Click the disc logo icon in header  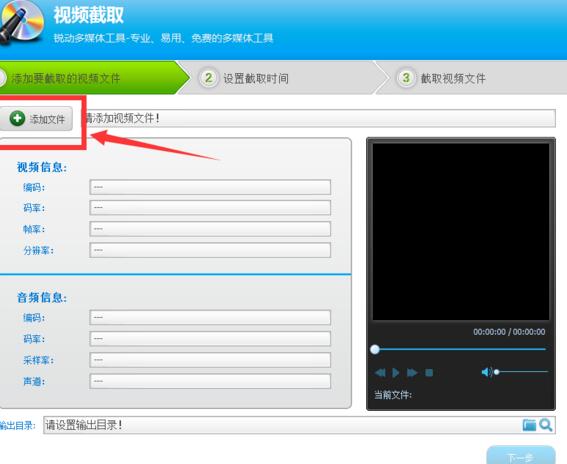point(21,22)
